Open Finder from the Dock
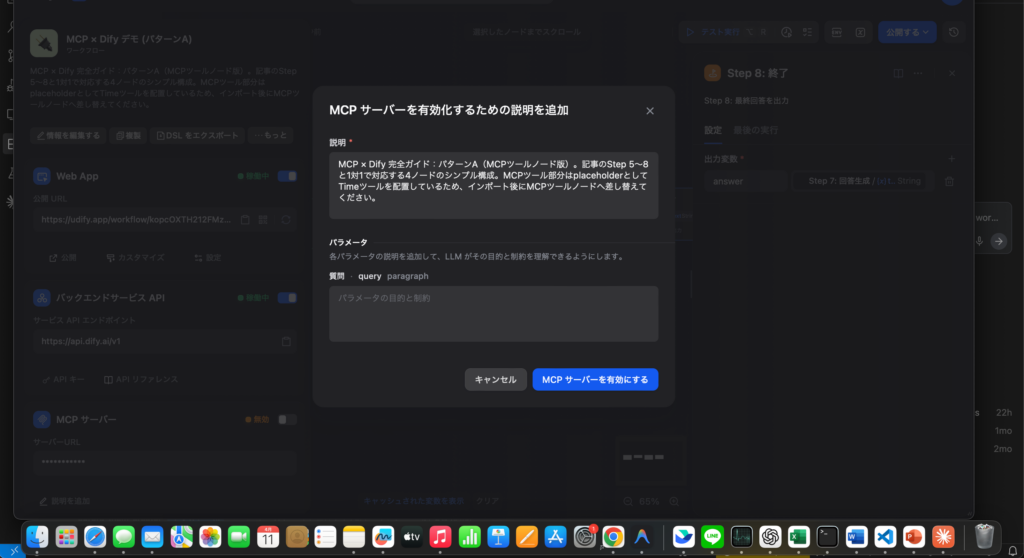1024x558 pixels. (37, 537)
